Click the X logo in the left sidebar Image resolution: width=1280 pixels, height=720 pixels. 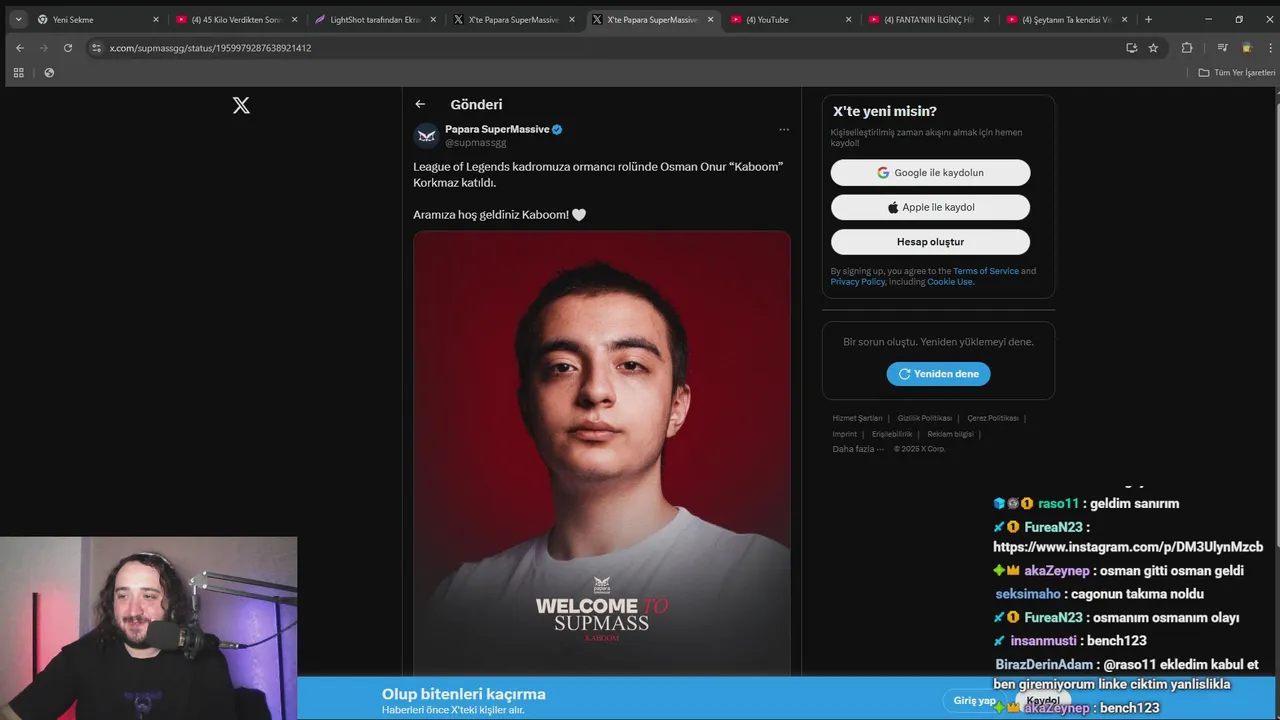(241, 105)
